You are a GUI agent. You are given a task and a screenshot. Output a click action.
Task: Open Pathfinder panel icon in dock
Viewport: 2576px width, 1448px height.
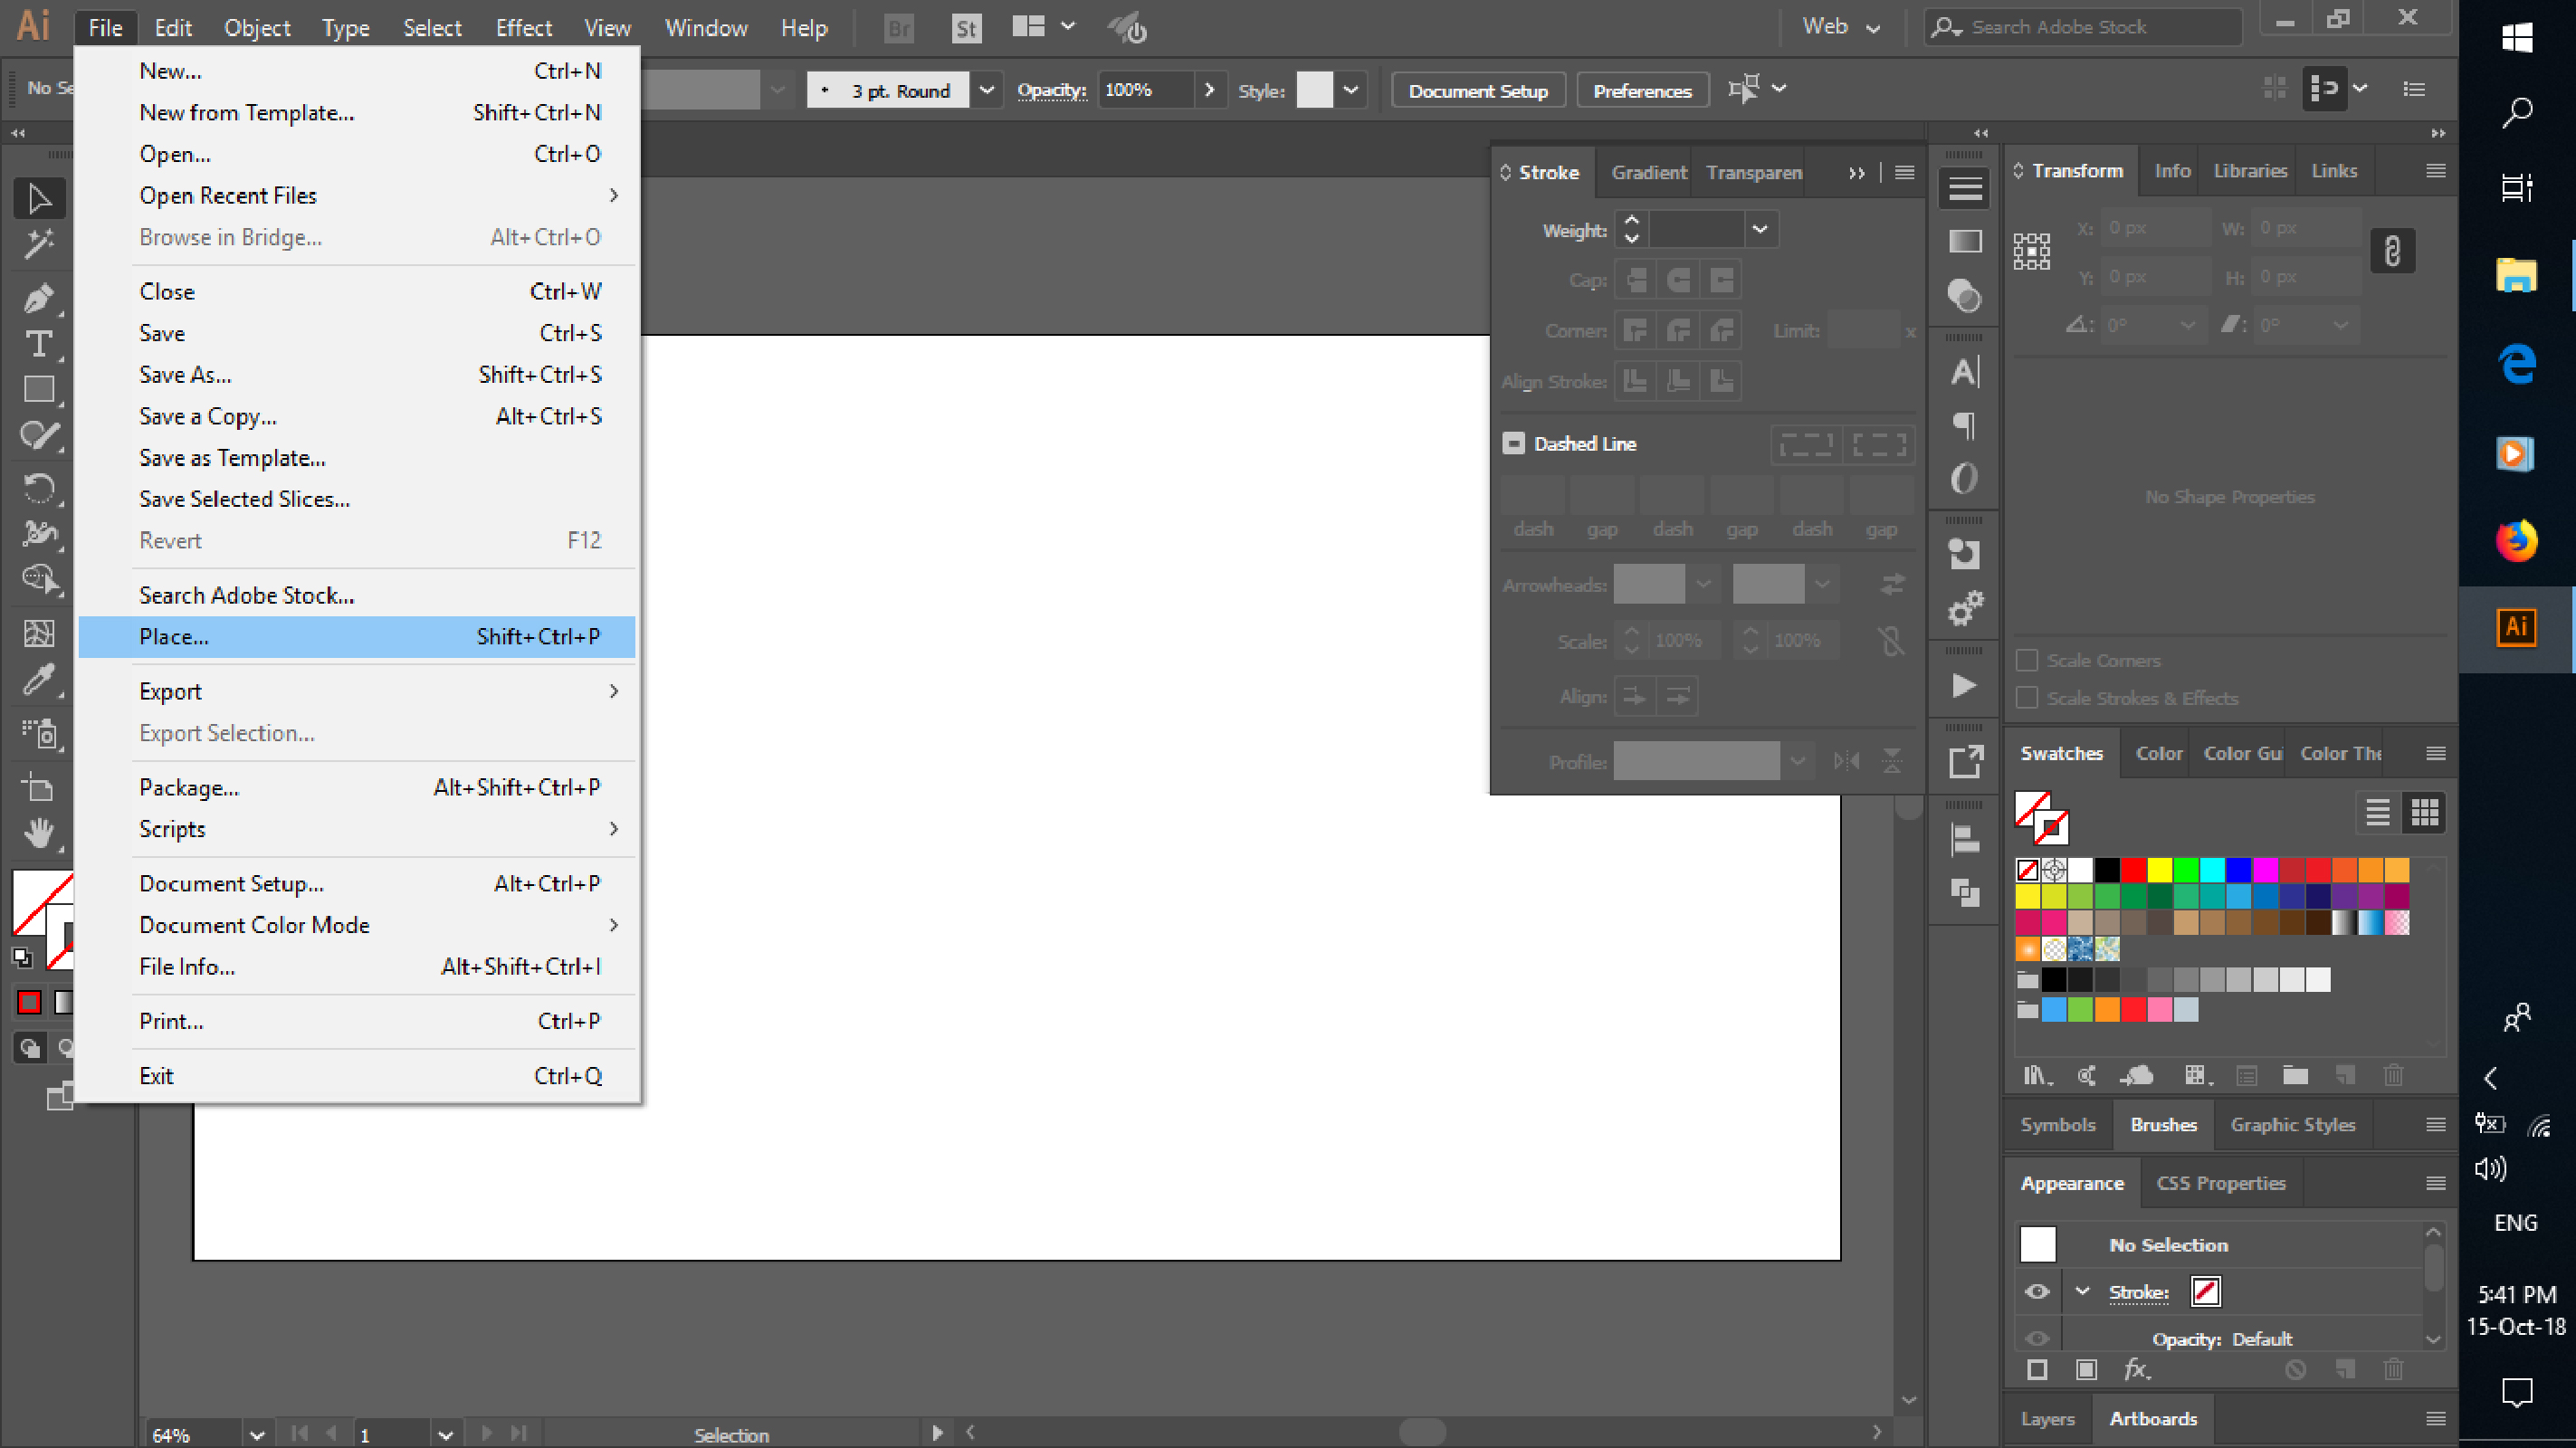pyautogui.click(x=1964, y=892)
